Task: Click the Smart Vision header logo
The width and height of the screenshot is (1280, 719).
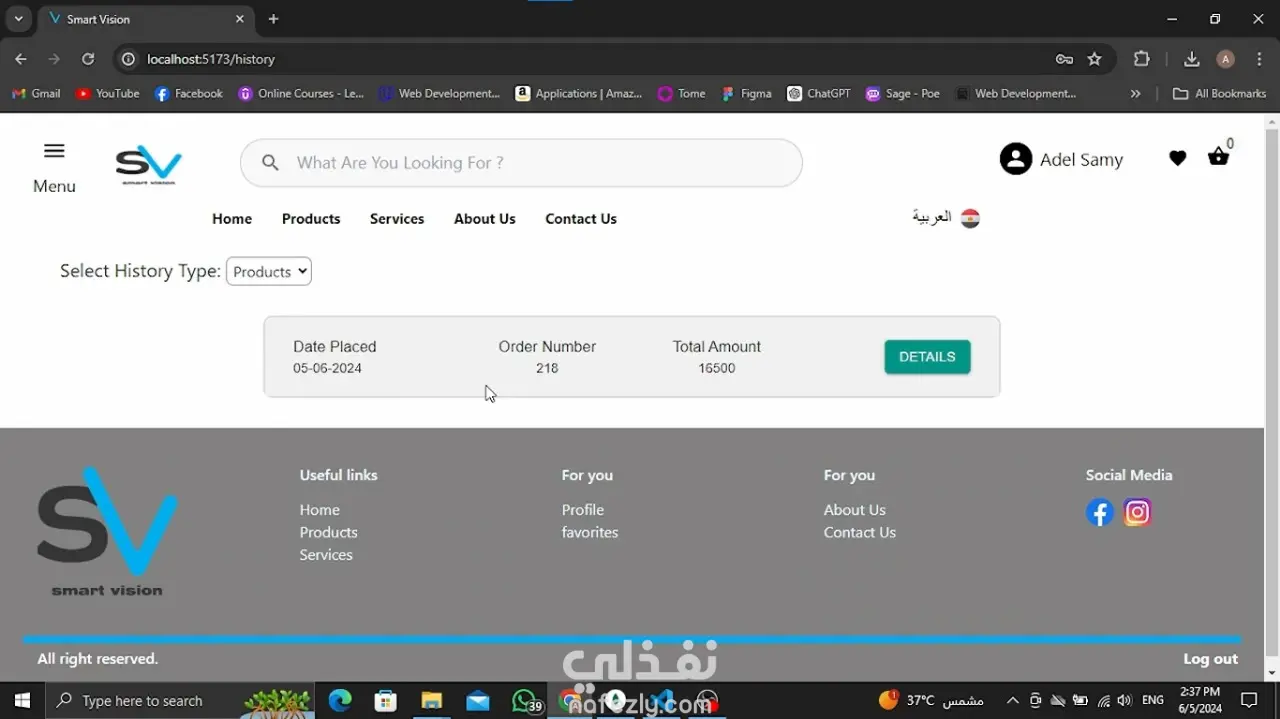Action: (x=148, y=165)
